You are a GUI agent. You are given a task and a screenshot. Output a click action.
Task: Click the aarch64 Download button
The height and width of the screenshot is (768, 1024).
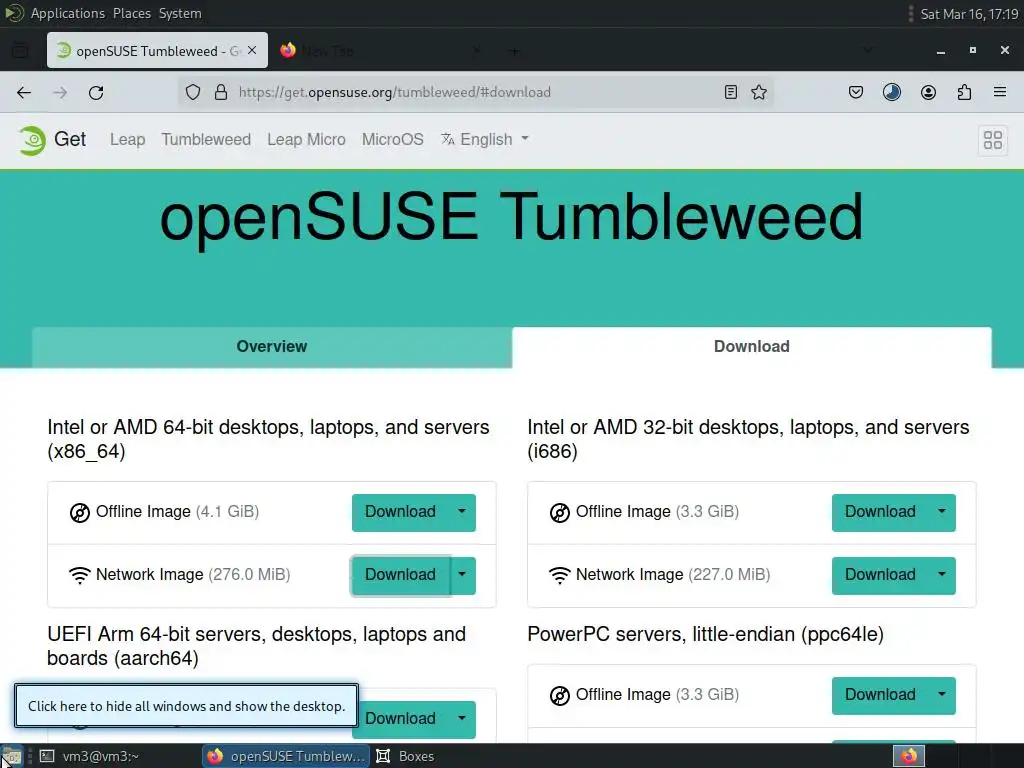pyautogui.click(x=400, y=718)
